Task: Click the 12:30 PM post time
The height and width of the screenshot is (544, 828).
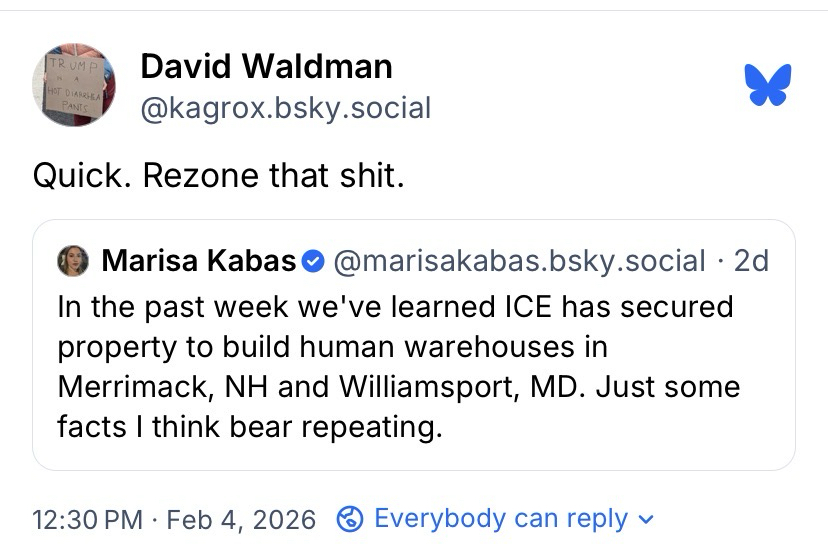Action: (x=90, y=520)
